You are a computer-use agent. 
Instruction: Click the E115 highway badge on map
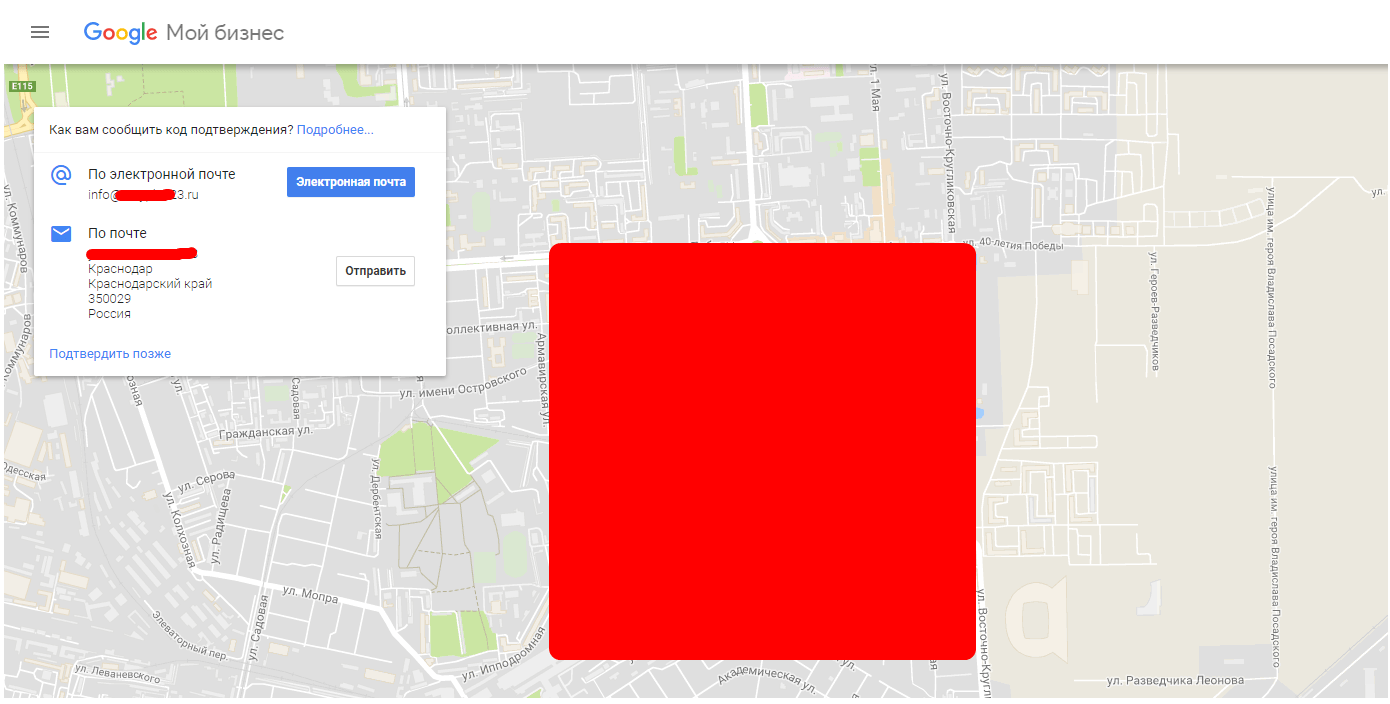pos(21,87)
